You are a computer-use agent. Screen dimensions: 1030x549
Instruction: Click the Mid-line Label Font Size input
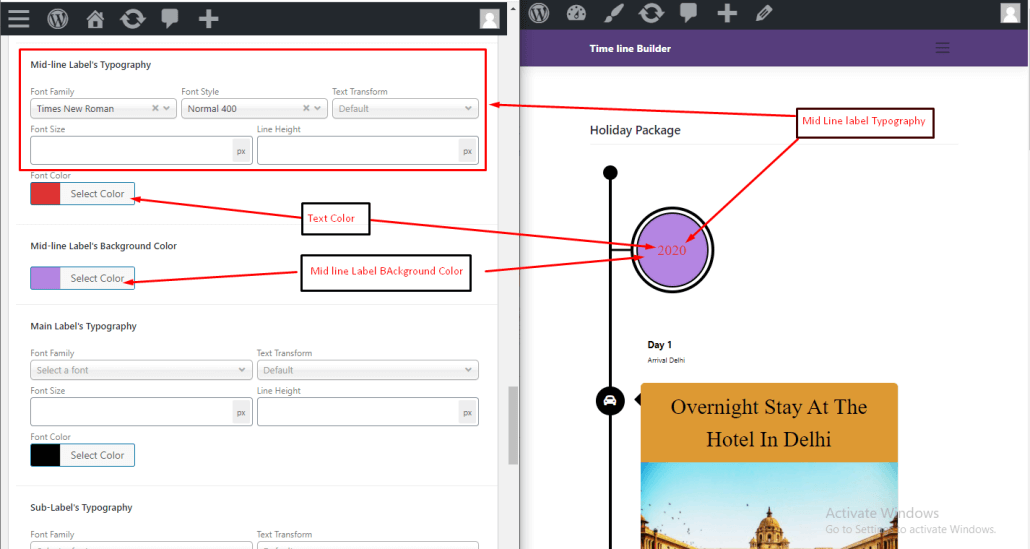pyautogui.click(x=130, y=151)
